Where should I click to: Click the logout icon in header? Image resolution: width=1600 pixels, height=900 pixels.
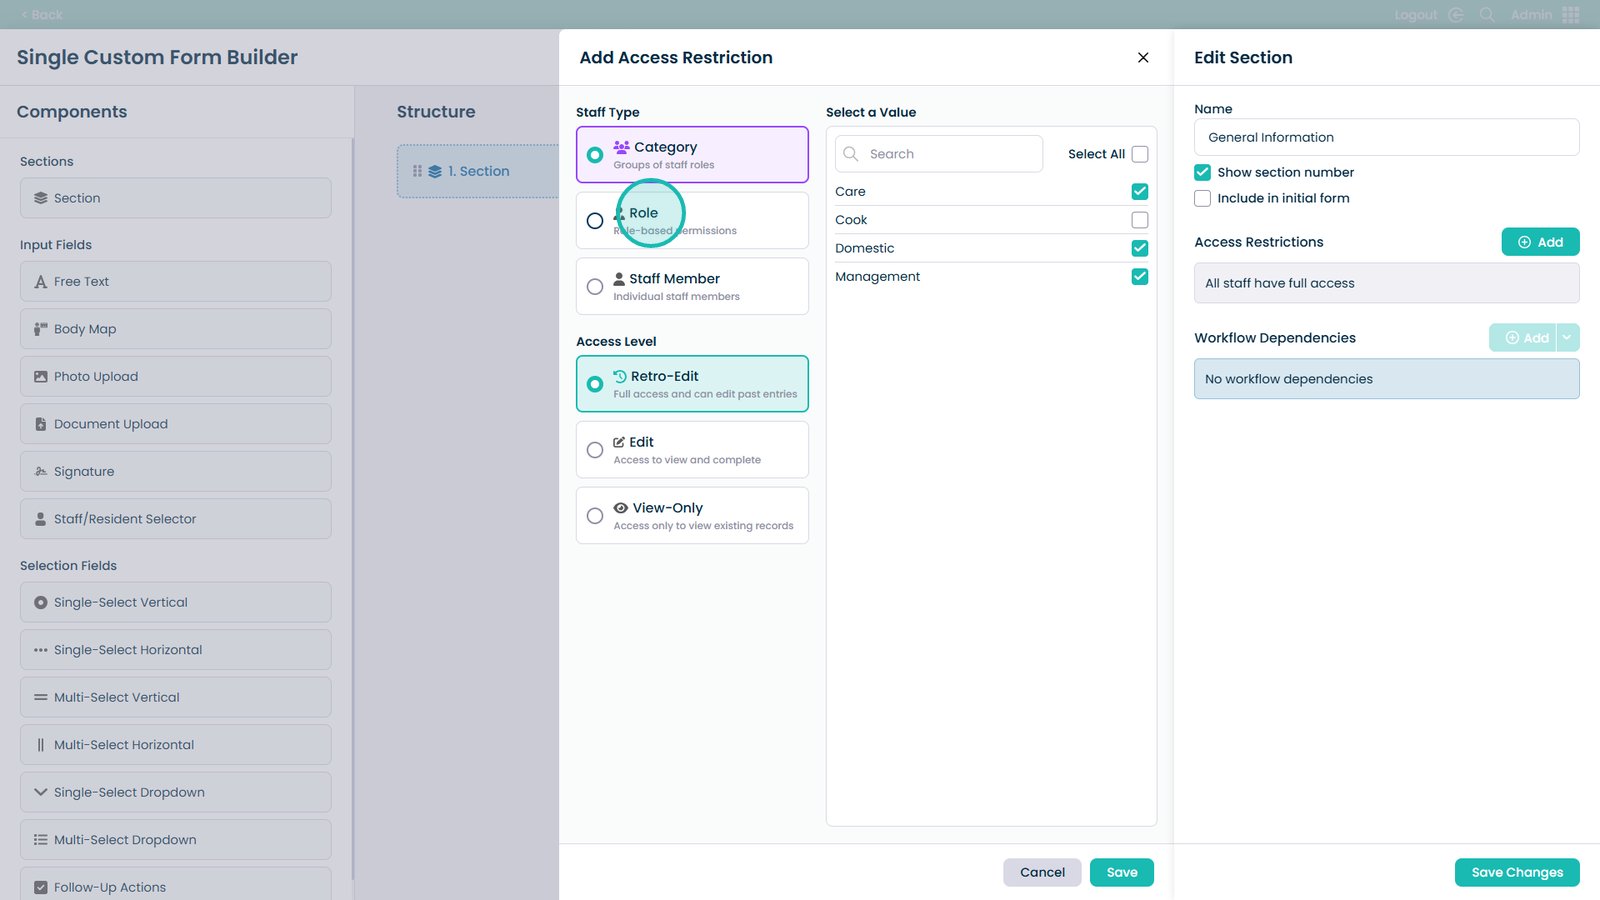point(1456,15)
